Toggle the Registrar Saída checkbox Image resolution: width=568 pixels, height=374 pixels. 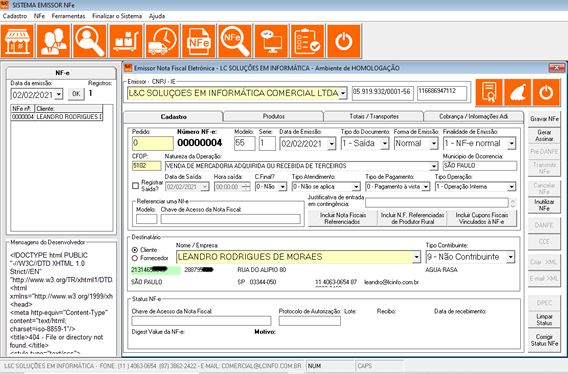point(135,186)
